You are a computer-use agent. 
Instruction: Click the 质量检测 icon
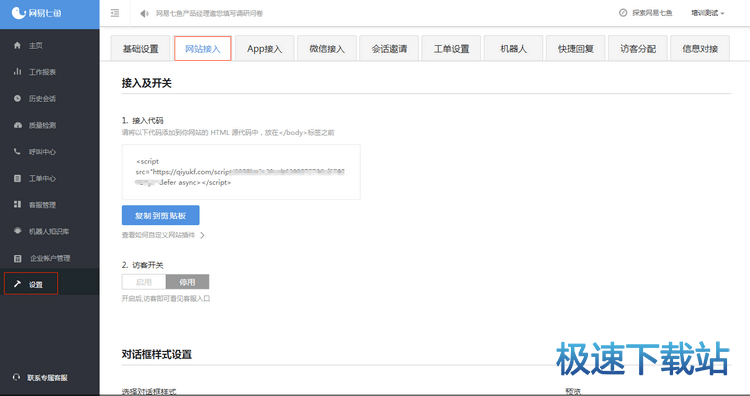coord(18,125)
